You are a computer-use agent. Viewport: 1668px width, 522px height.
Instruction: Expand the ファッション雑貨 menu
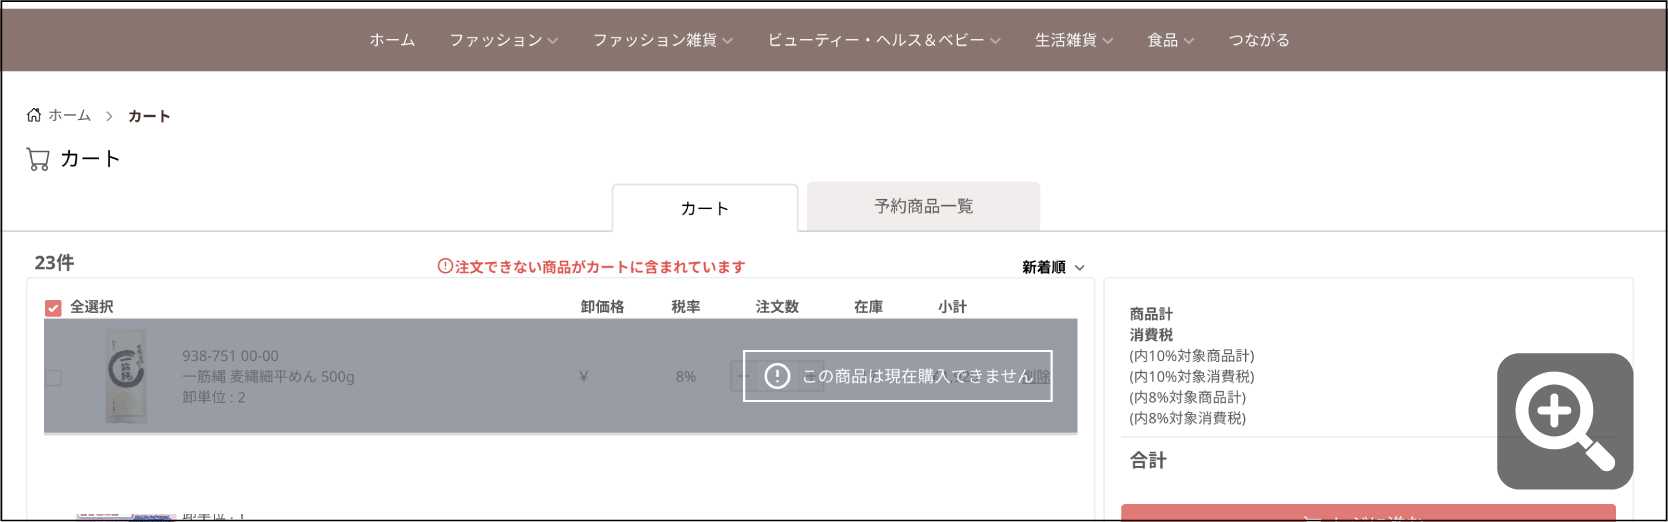pyautogui.click(x=663, y=40)
